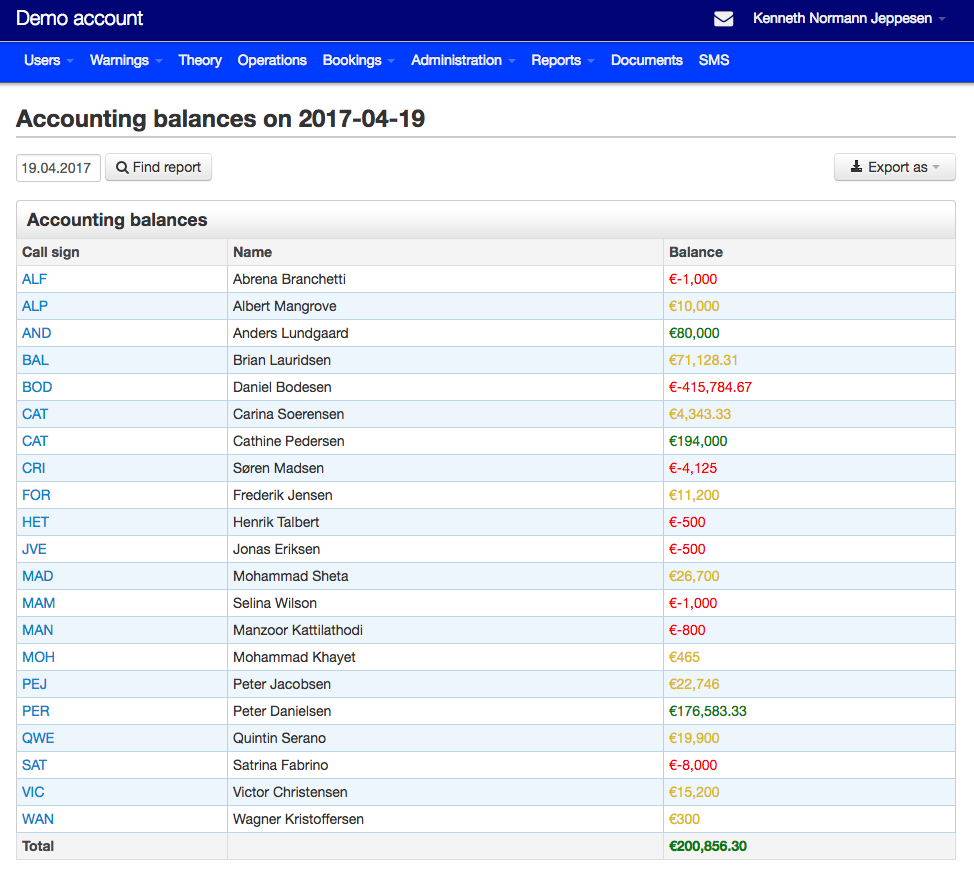The height and width of the screenshot is (876, 974).
Task: Open the Export as dropdown
Action: click(894, 167)
